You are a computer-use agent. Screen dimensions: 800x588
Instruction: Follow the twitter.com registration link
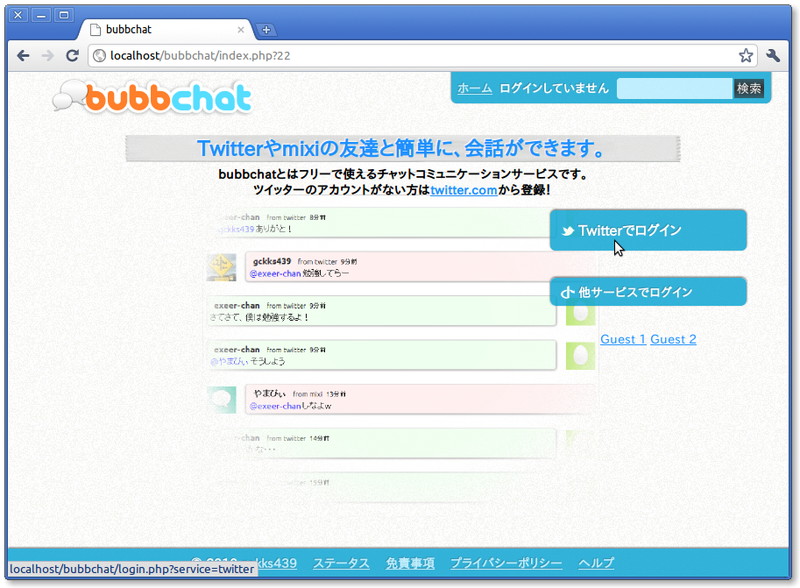click(x=464, y=190)
